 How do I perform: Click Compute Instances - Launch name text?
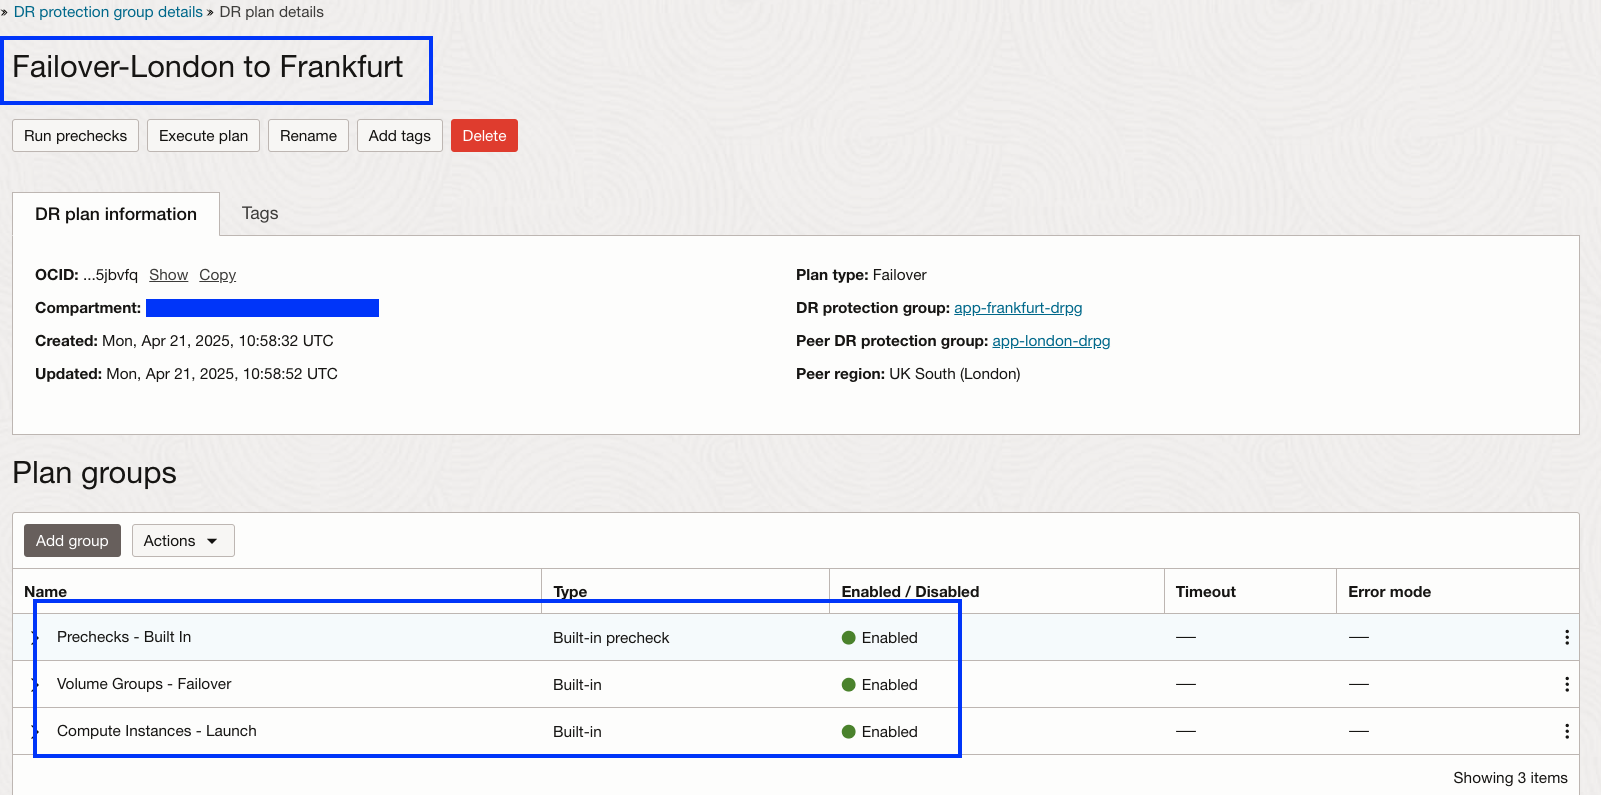[157, 731]
